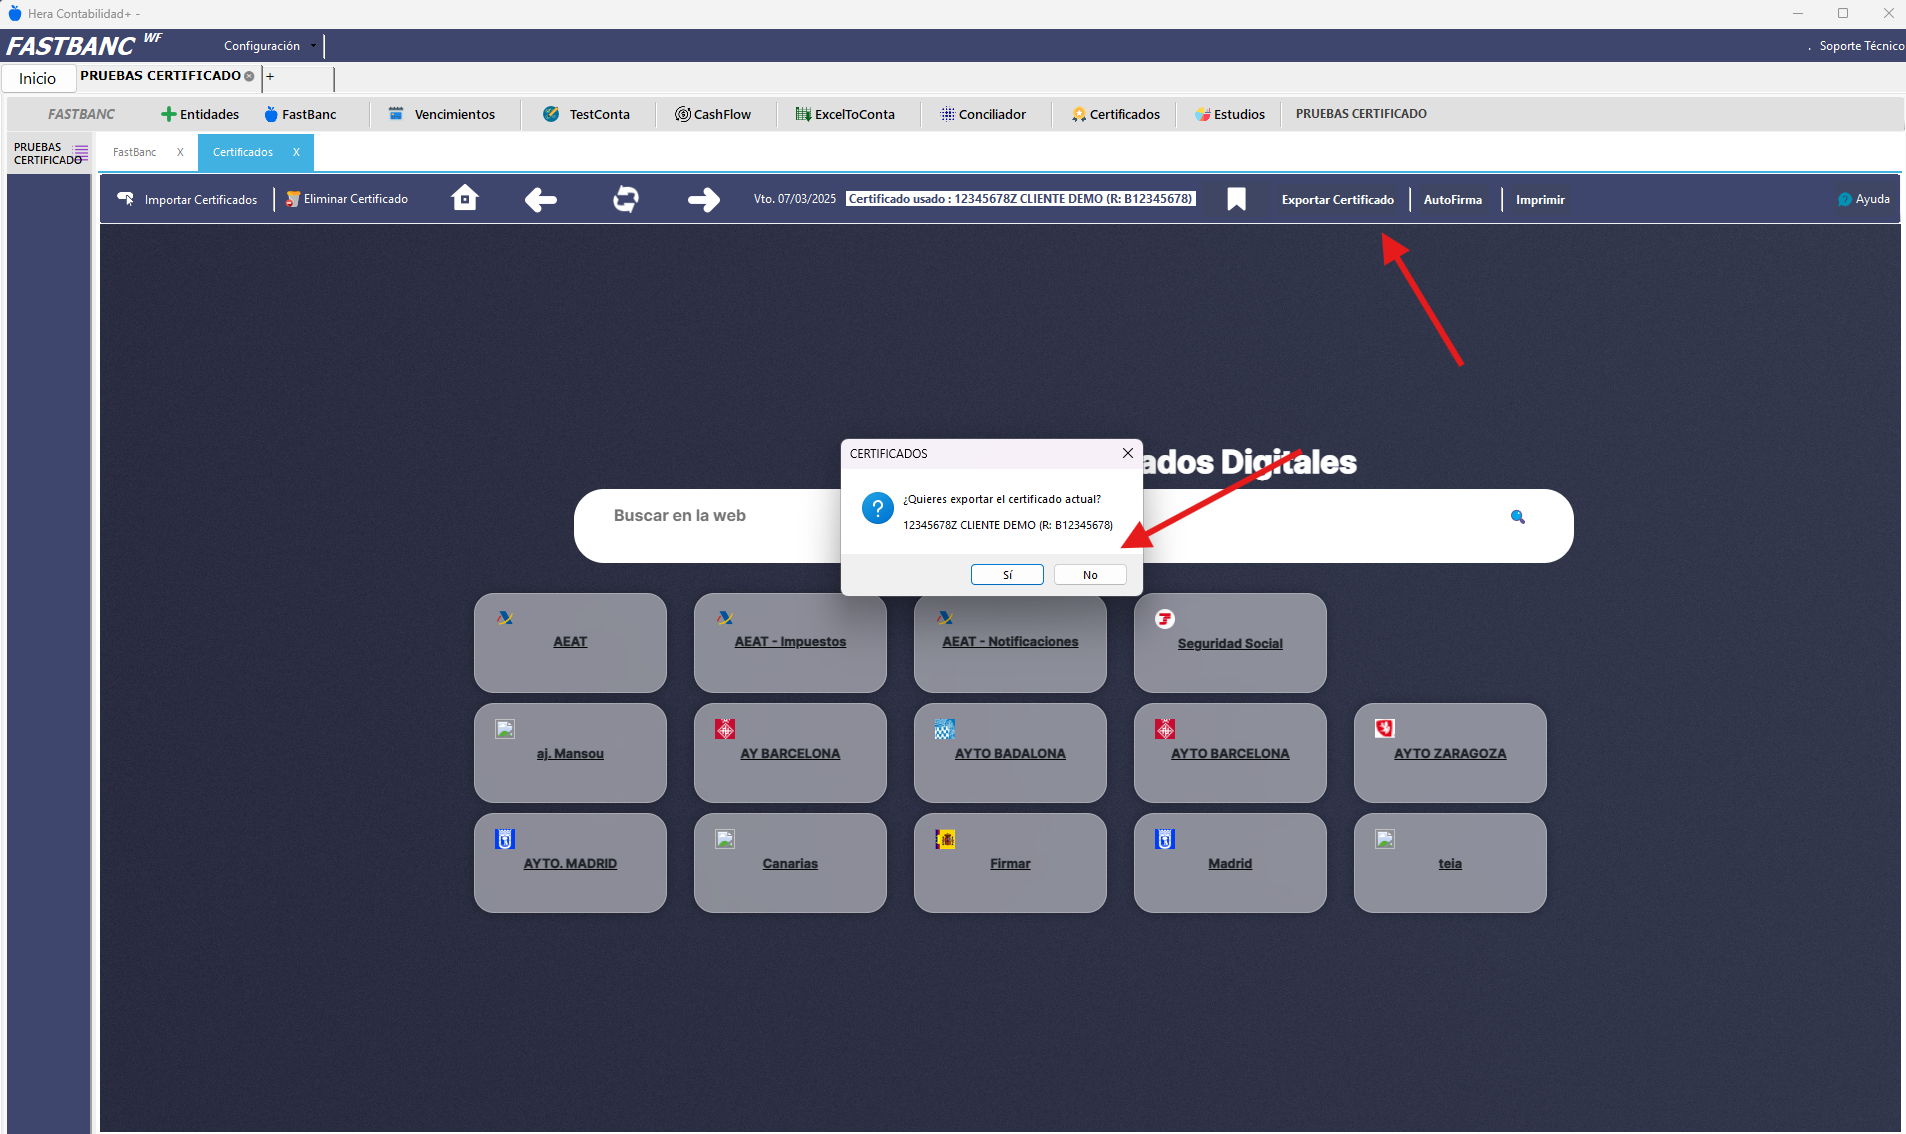This screenshot has height=1134, width=1906.
Task: Open the AYTO ZARAGOZA tile
Action: [1450, 753]
